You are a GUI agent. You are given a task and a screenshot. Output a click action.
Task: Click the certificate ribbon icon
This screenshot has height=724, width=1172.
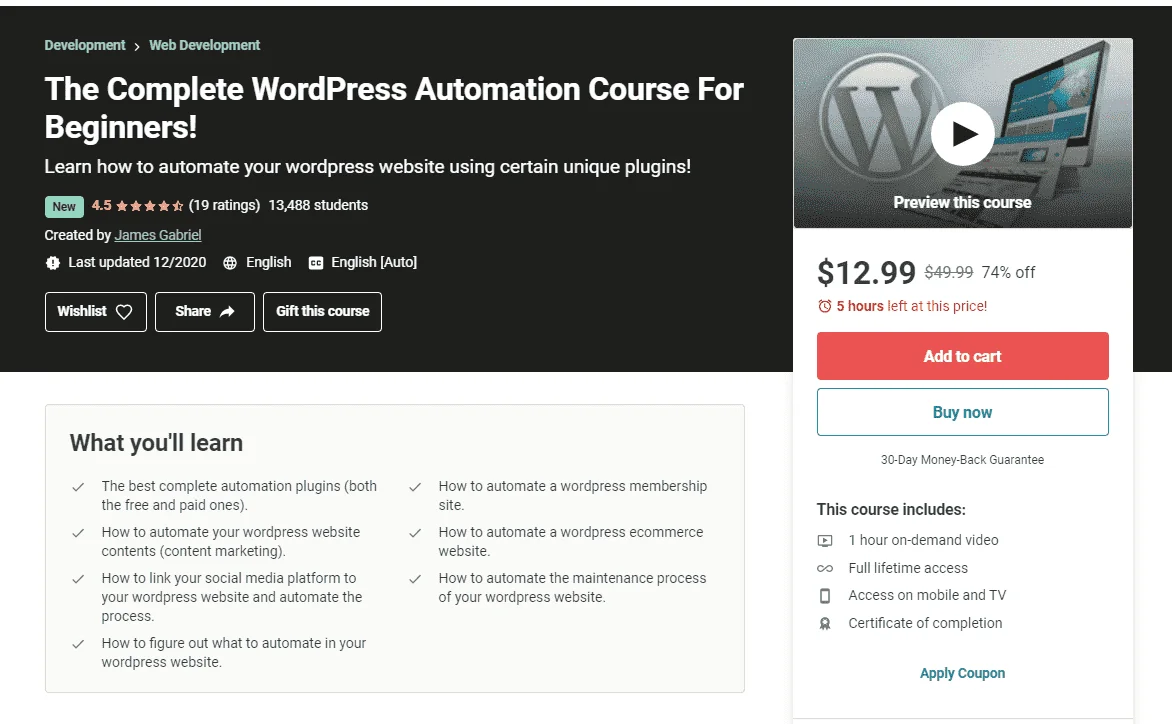click(x=824, y=623)
